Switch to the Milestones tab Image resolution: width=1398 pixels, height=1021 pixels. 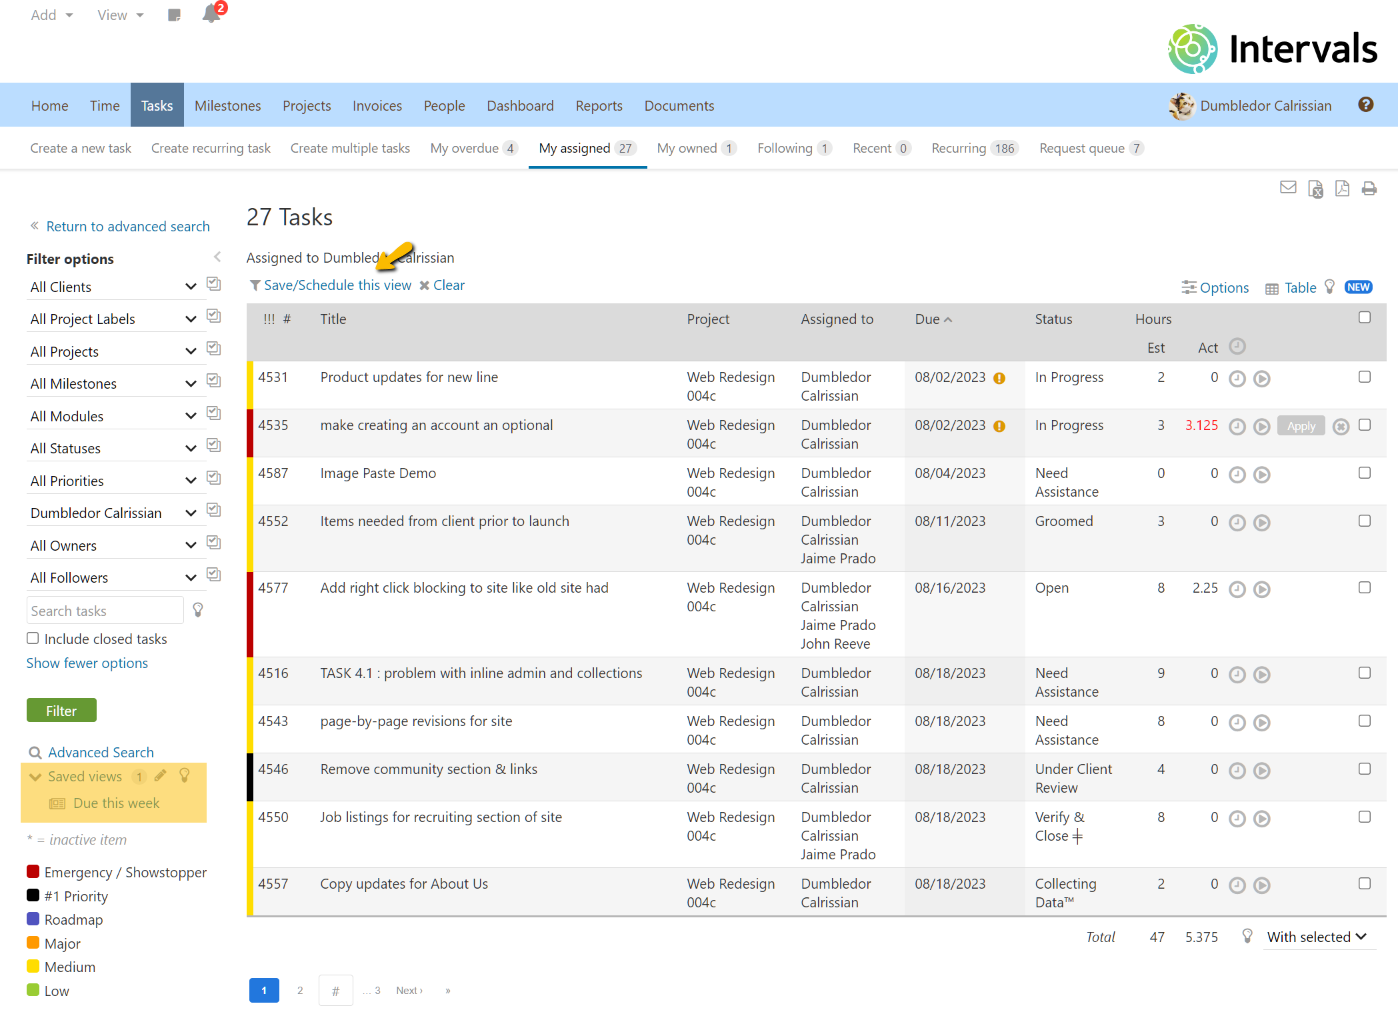click(227, 106)
